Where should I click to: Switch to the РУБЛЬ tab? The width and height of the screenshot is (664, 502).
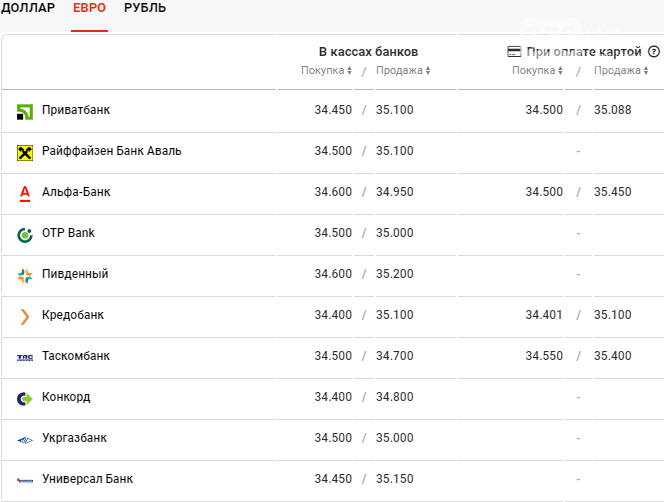(x=145, y=8)
